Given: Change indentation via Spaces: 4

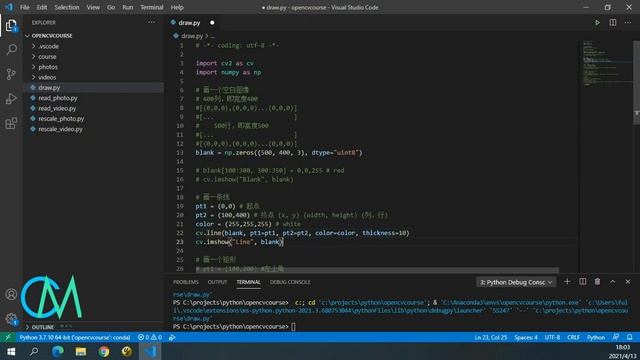Looking at the screenshot, I should pos(526,337).
